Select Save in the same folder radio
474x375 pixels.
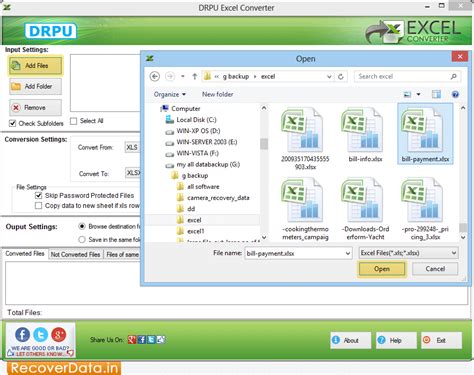(x=82, y=240)
